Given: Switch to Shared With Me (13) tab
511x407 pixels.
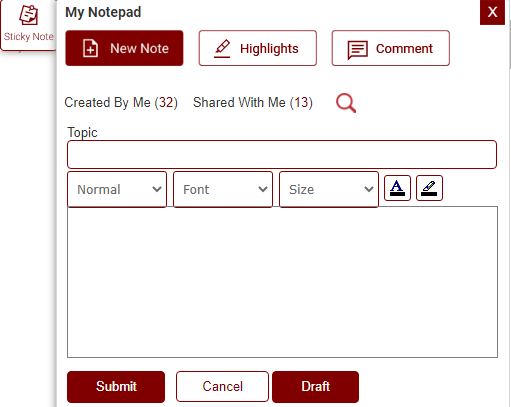Looking at the screenshot, I should pos(253,102).
